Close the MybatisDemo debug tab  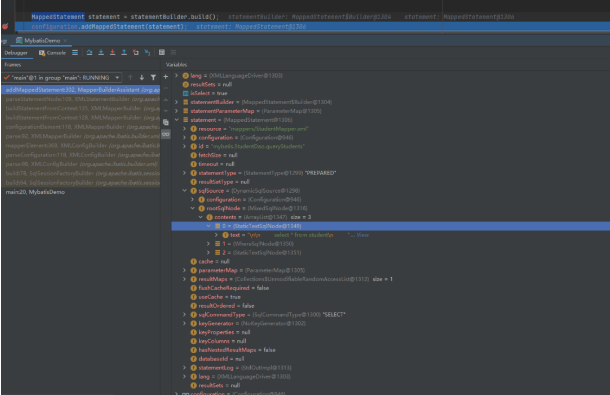coord(65,40)
